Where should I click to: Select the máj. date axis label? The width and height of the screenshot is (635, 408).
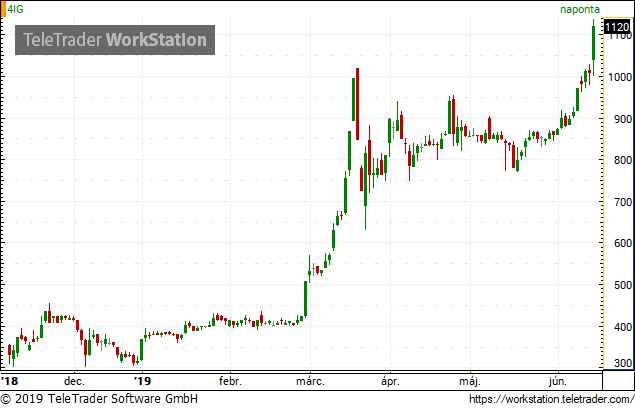click(x=470, y=381)
